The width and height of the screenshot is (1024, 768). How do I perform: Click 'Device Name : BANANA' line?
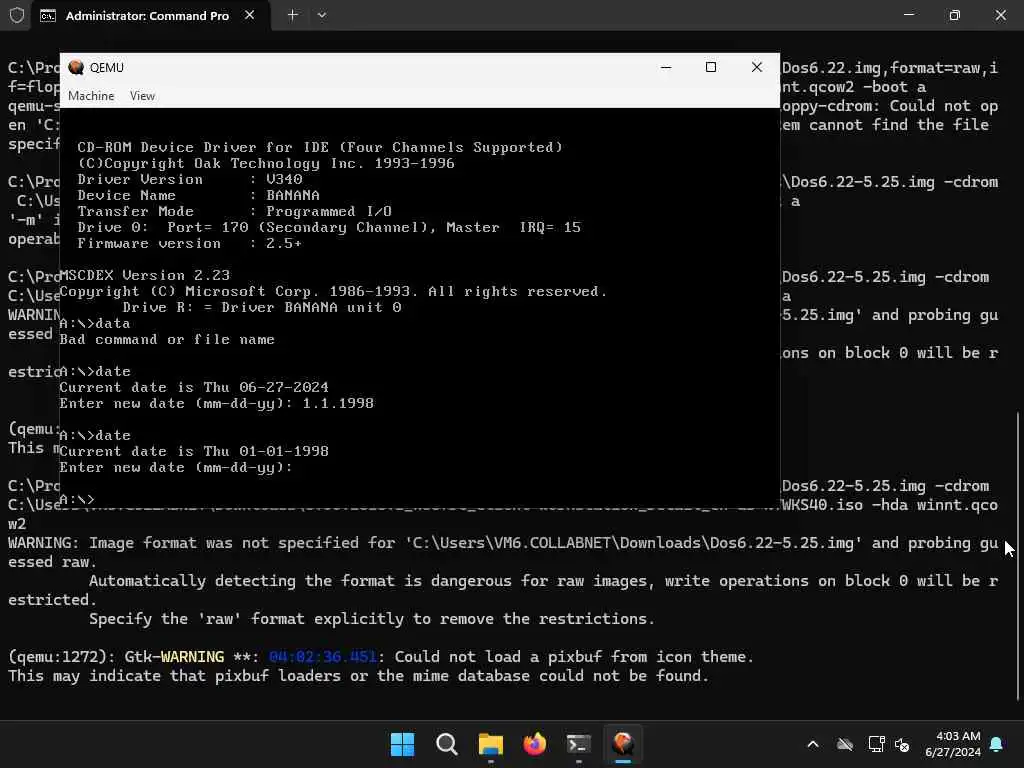(x=199, y=195)
